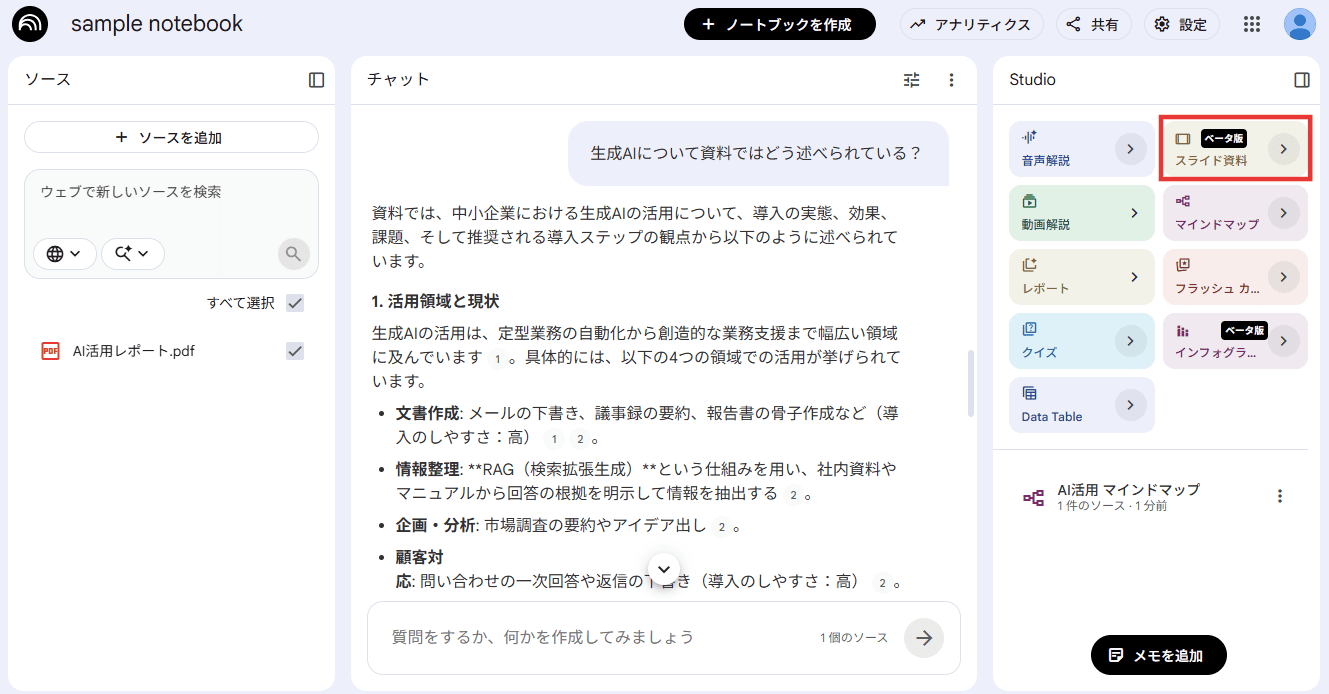This screenshot has width=1329, height=694.
Task: Click the user question bubble 生成AIについて
Action: [x=756, y=153]
